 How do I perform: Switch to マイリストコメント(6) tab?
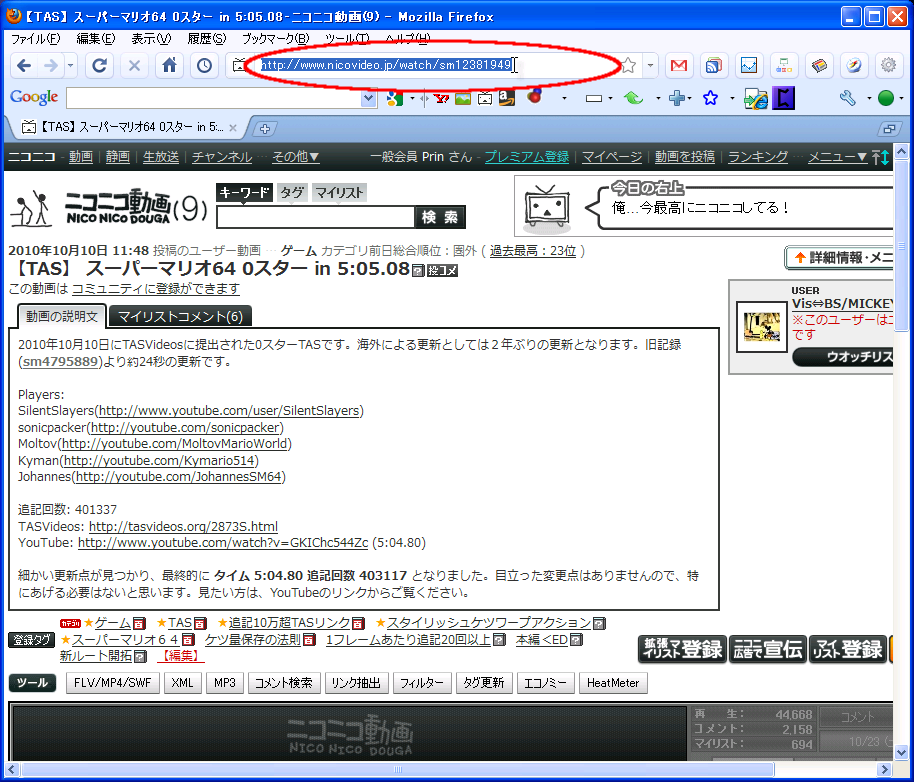[180, 317]
